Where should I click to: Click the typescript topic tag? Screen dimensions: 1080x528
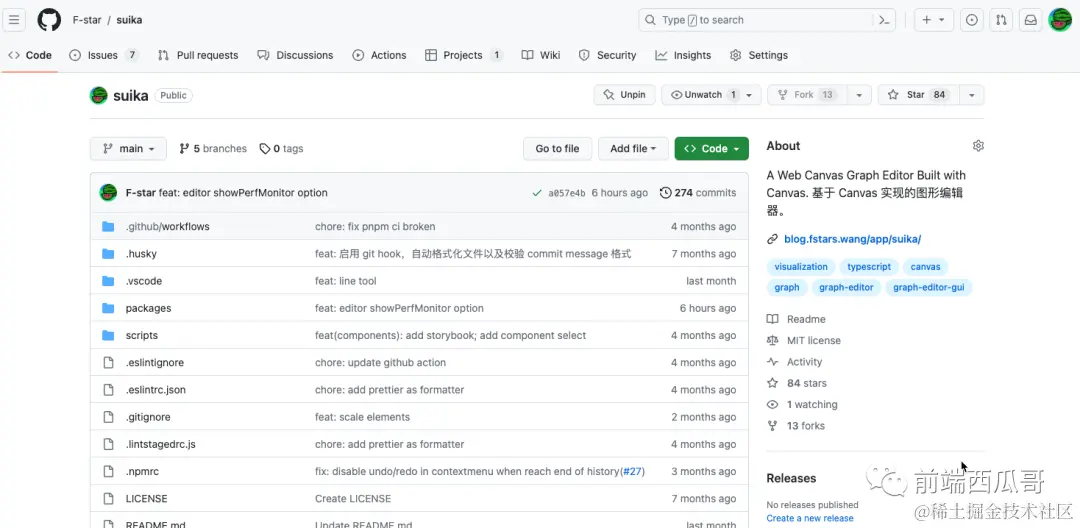[869, 267]
